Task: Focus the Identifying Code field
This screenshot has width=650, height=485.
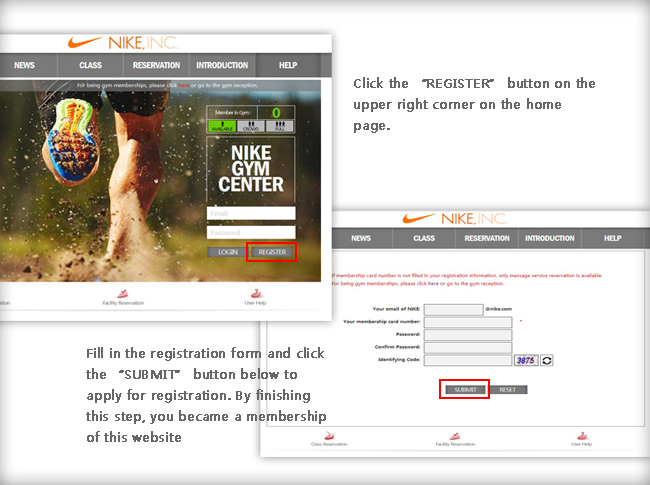Action: pyautogui.click(x=468, y=360)
